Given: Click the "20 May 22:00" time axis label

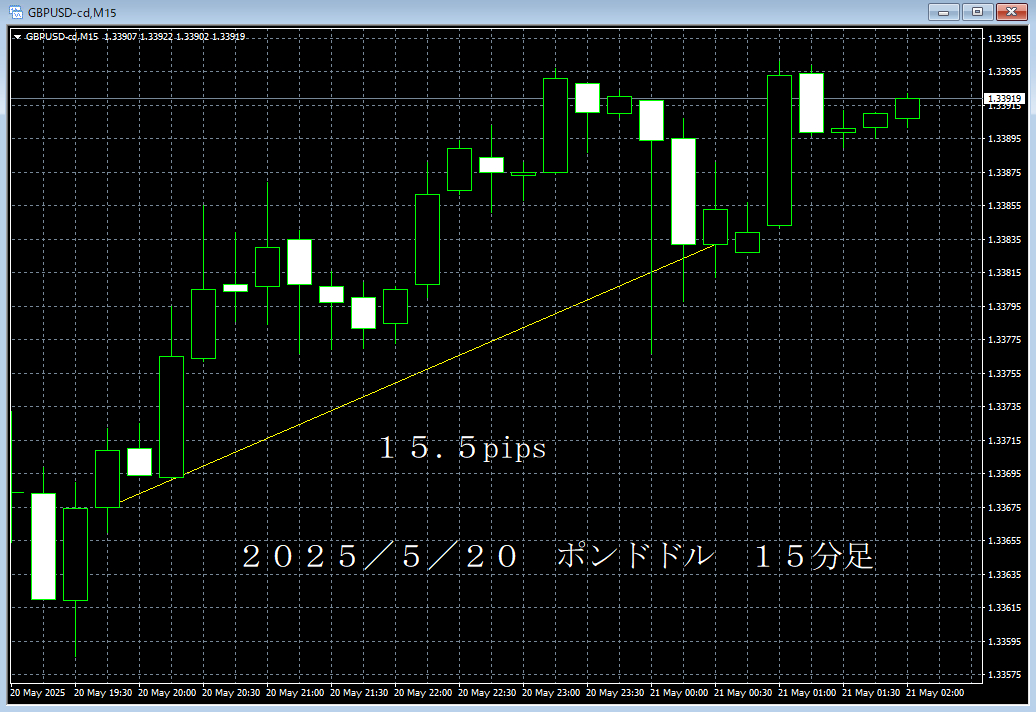Looking at the screenshot, I should pyautogui.click(x=424, y=692).
